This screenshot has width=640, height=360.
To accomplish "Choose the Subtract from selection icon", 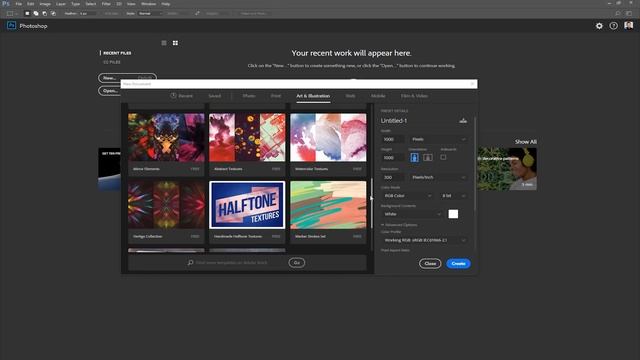I will [44, 13].
